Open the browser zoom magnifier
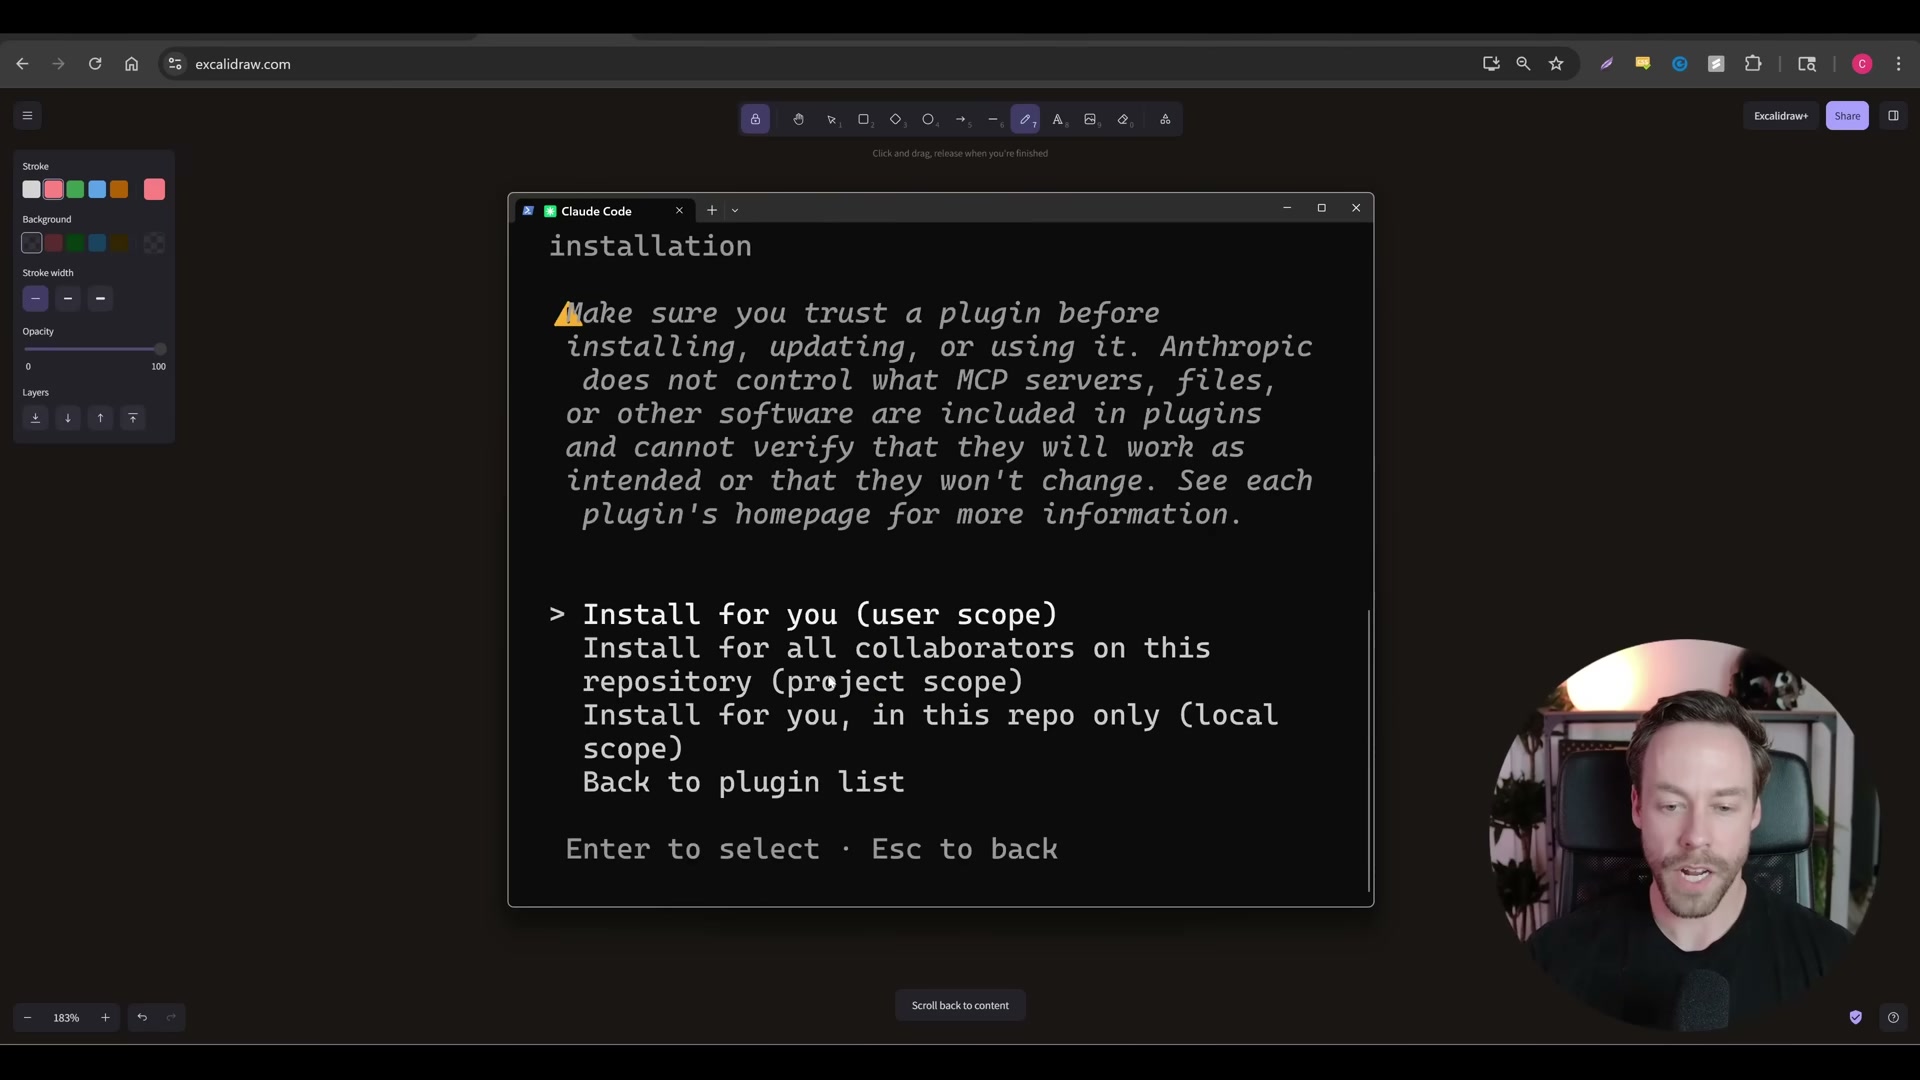Viewport: 1920px width, 1080px height. [1523, 64]
